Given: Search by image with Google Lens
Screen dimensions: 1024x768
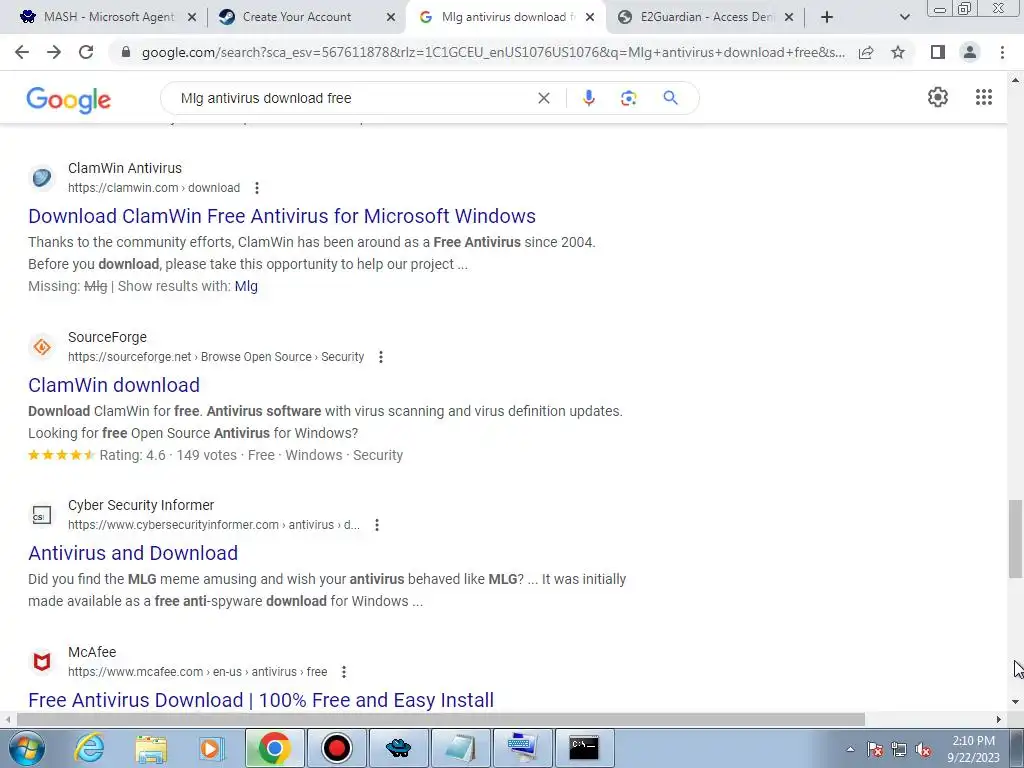Looking at the screenshot, I should tap(628, 98).
